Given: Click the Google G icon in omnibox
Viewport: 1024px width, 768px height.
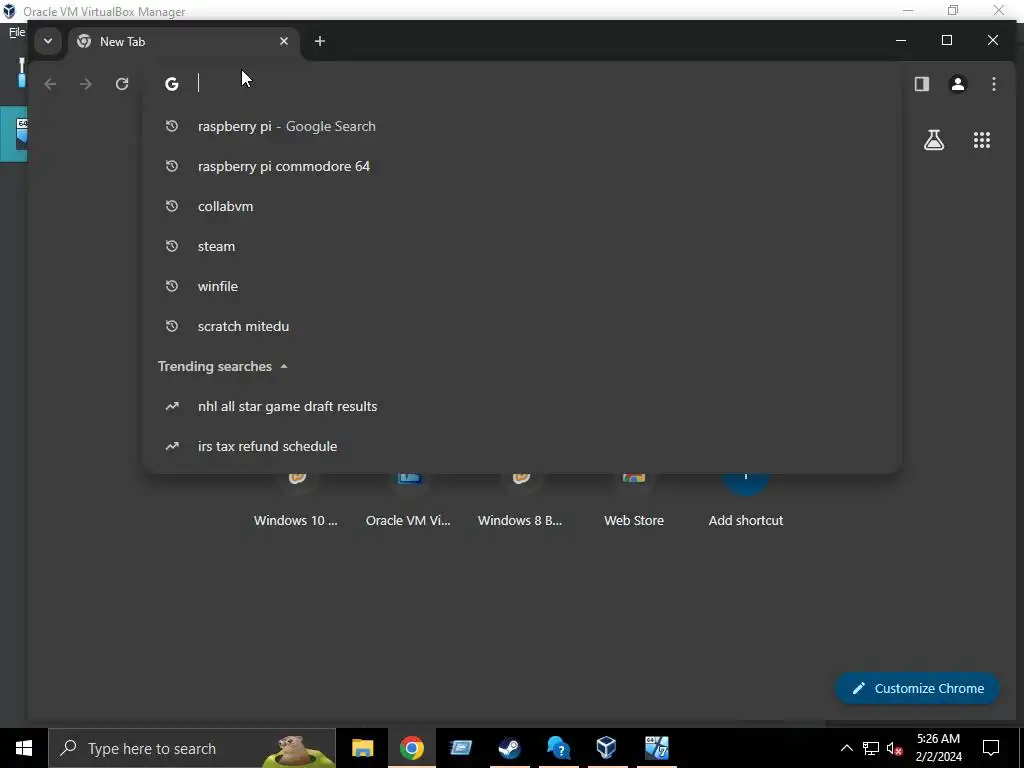Looking at the screenshot, I should (x=172, y=84).
